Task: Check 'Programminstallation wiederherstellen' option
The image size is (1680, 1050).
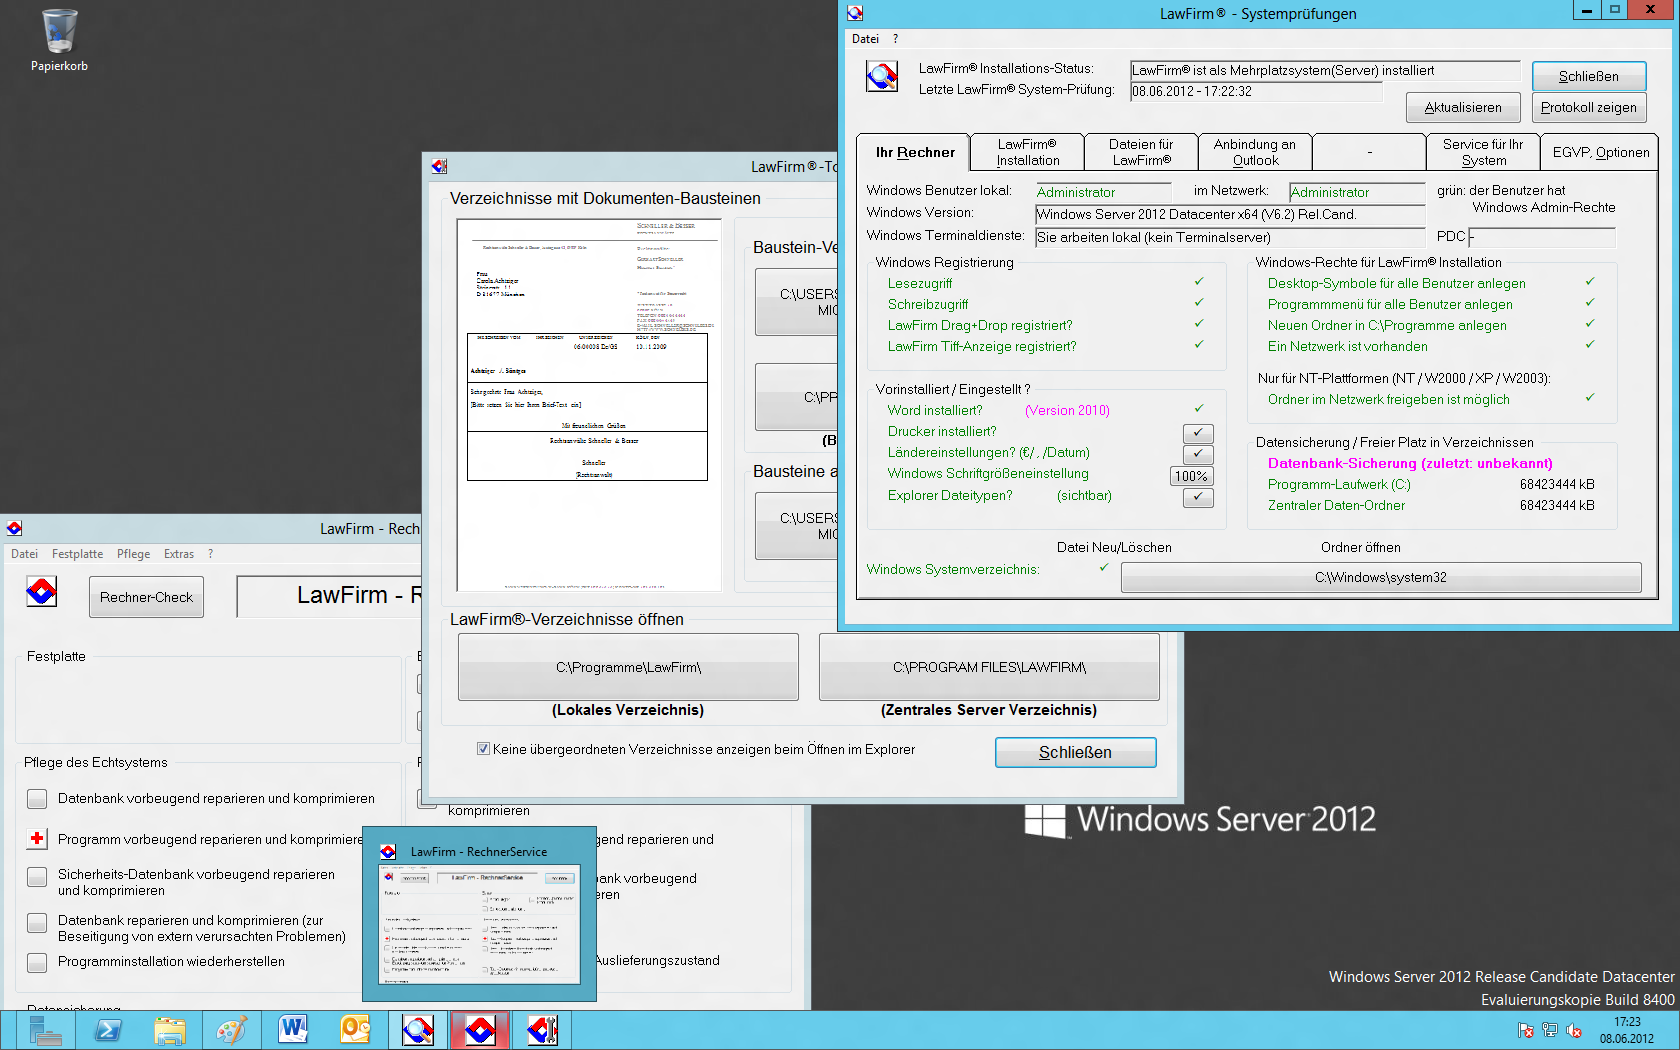Action: [37, 962]
